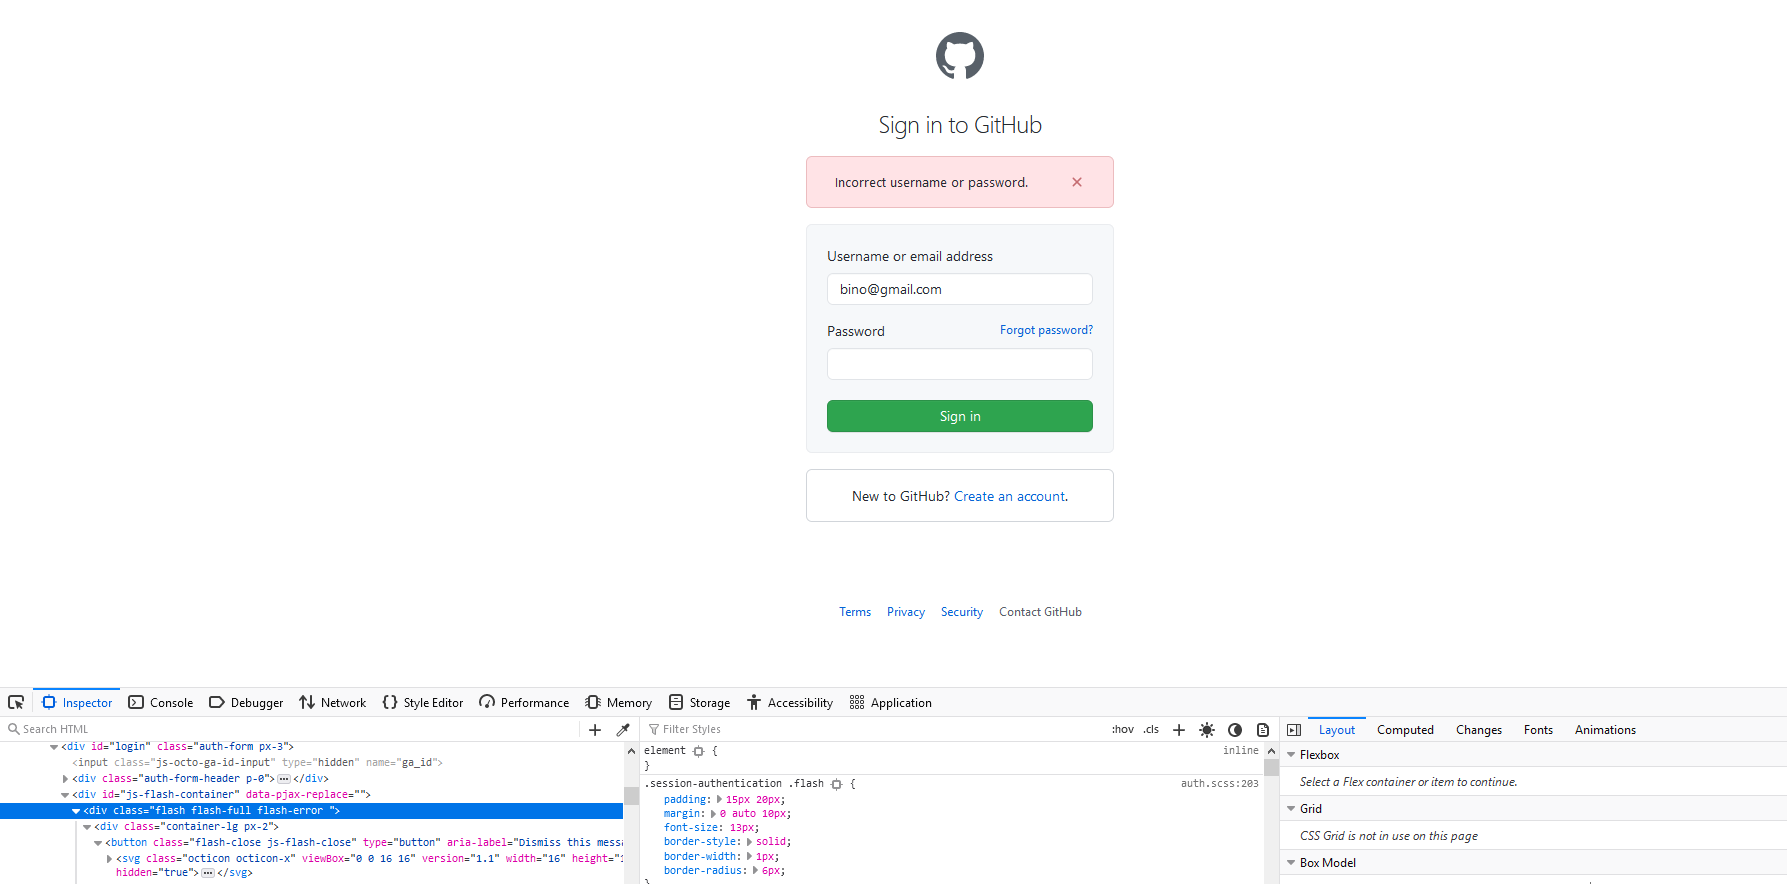This screenshot has height=884, width=1787.
Task: Toggle the three-pane inspector sidebar
Action: (1294, 729)
